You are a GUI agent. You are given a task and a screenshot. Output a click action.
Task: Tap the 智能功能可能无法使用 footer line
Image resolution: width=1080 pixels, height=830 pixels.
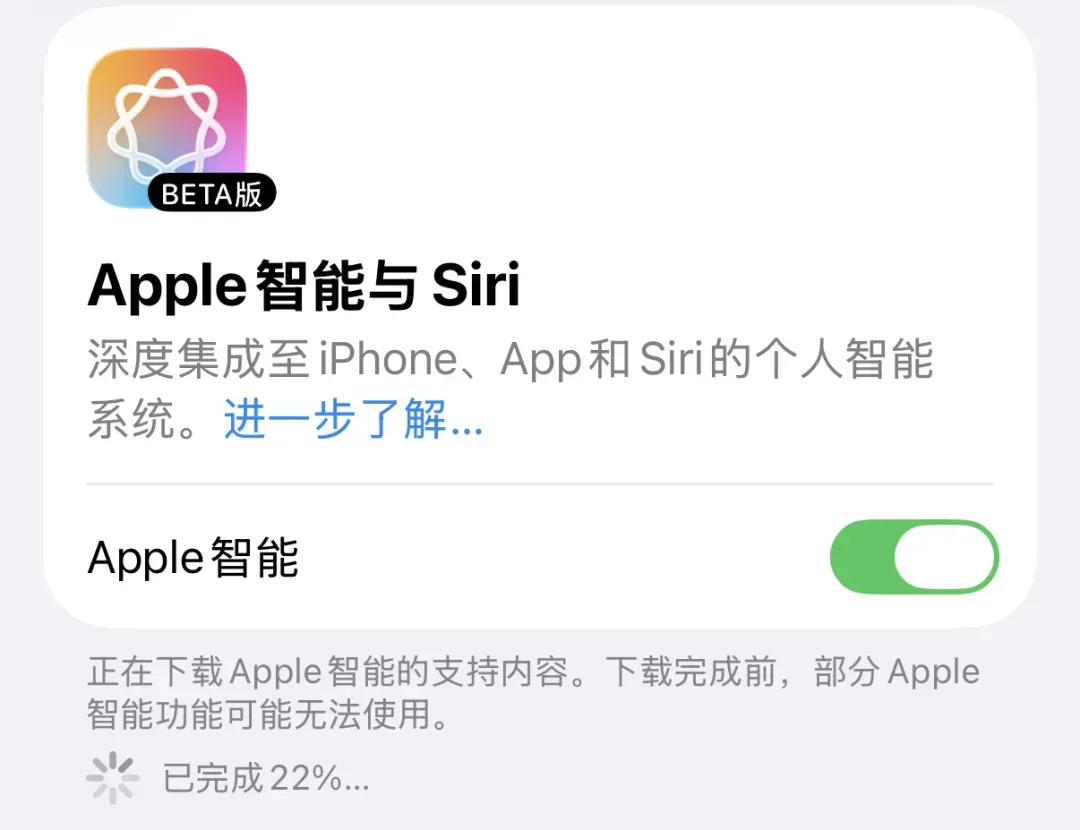269,714
